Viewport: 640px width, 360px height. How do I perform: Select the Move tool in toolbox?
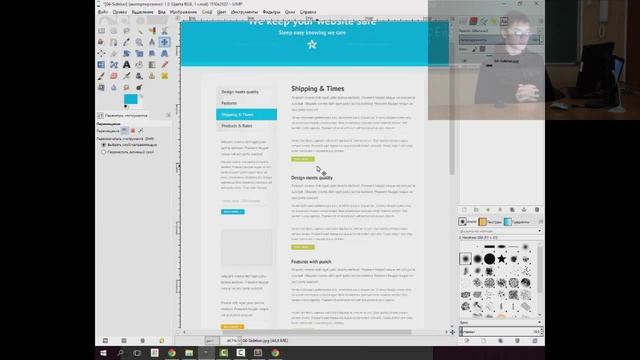pyautogui.click(x=164, y=42)
